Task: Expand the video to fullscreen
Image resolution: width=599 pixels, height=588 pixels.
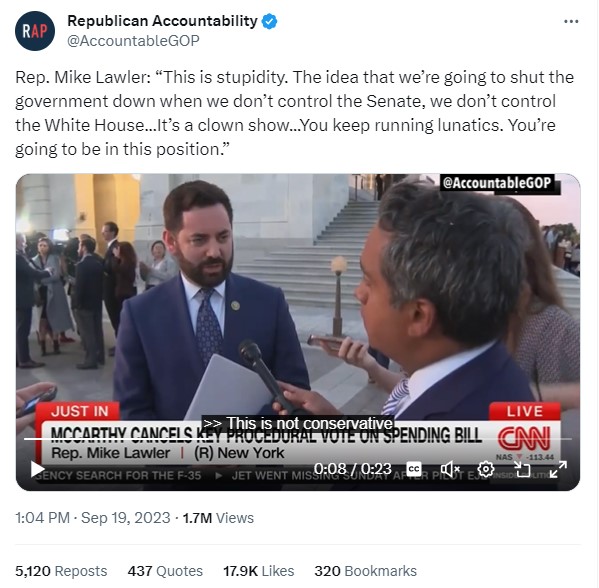Action: tap(558, 469)
